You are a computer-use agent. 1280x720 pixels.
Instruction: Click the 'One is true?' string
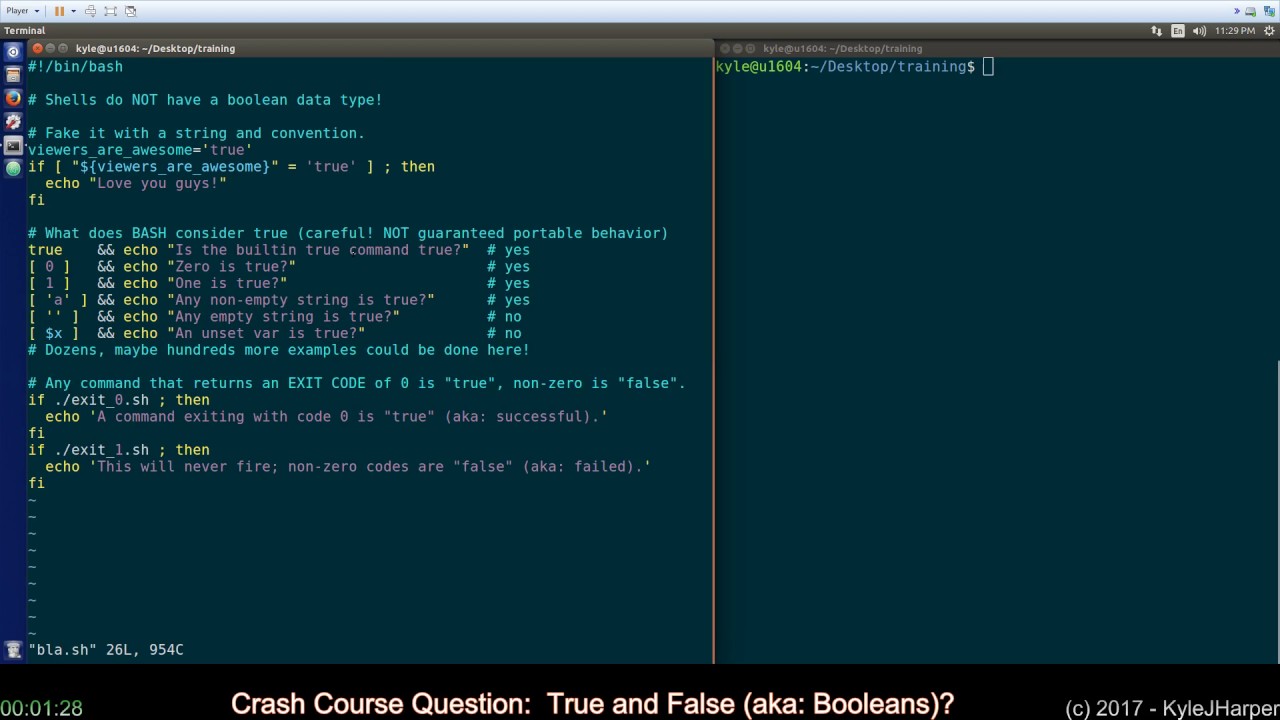point(227,283)
